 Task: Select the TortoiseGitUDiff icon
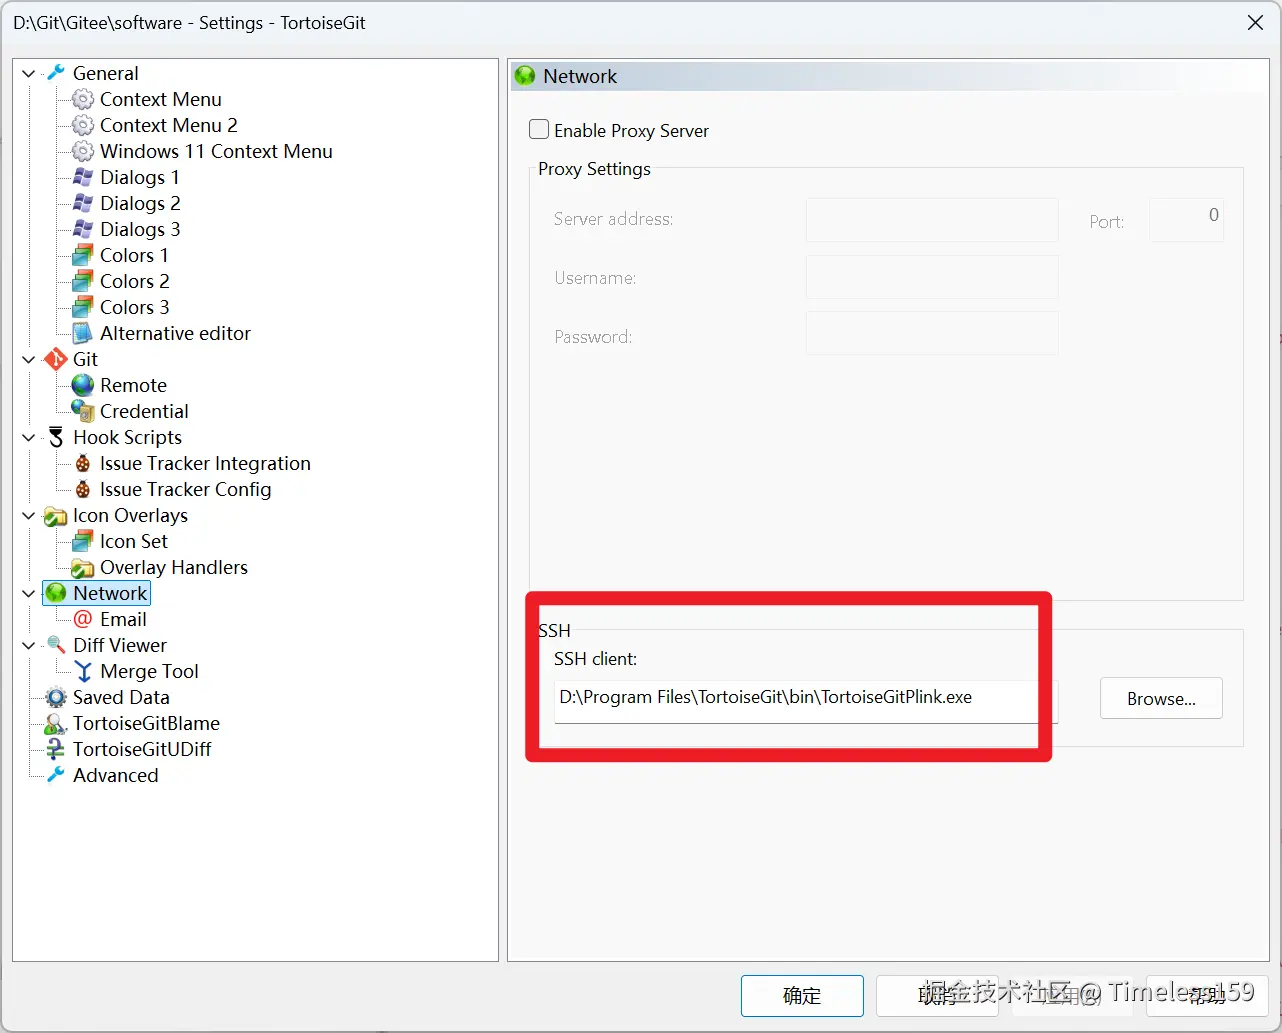click(56, 749)
